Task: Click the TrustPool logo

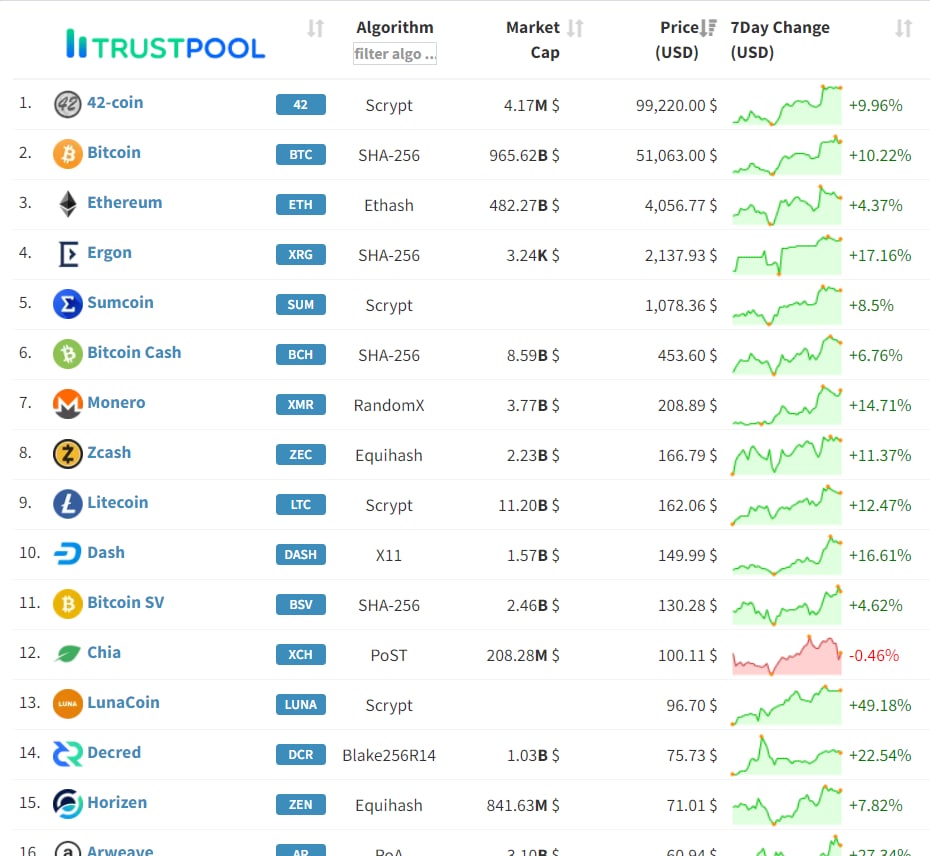Action: click(x=165, y=44)
